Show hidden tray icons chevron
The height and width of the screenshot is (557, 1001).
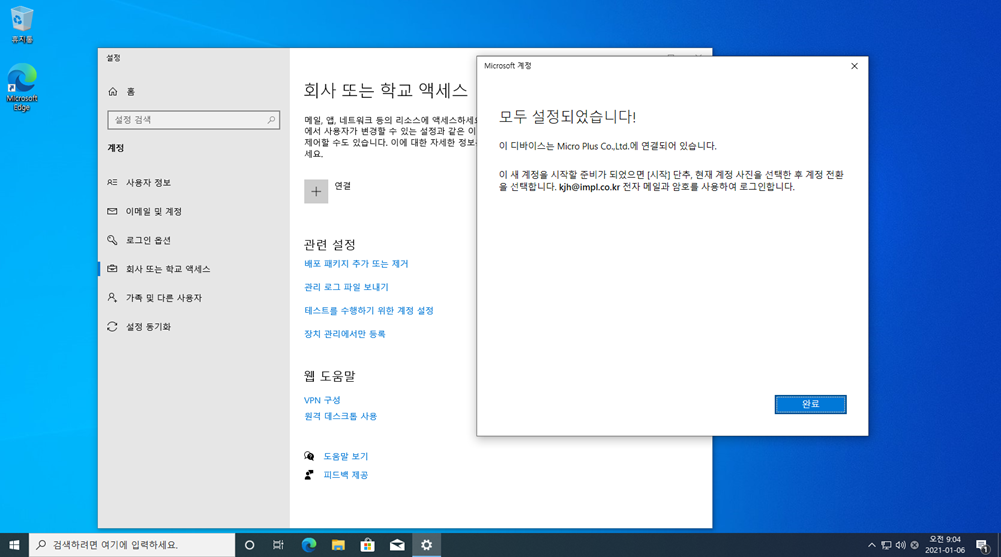tap(871, 545)
